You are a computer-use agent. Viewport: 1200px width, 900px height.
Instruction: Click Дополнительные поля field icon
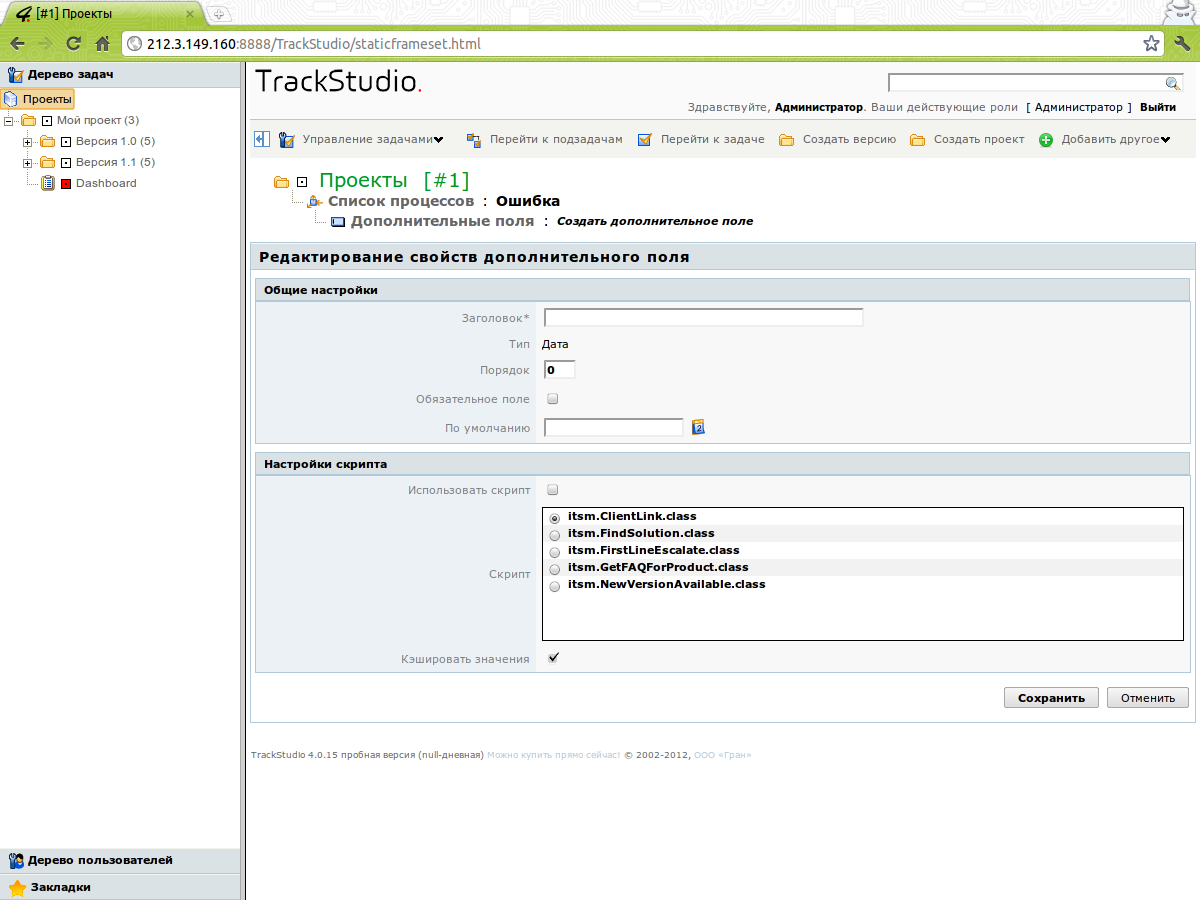[x=338, y=222]
